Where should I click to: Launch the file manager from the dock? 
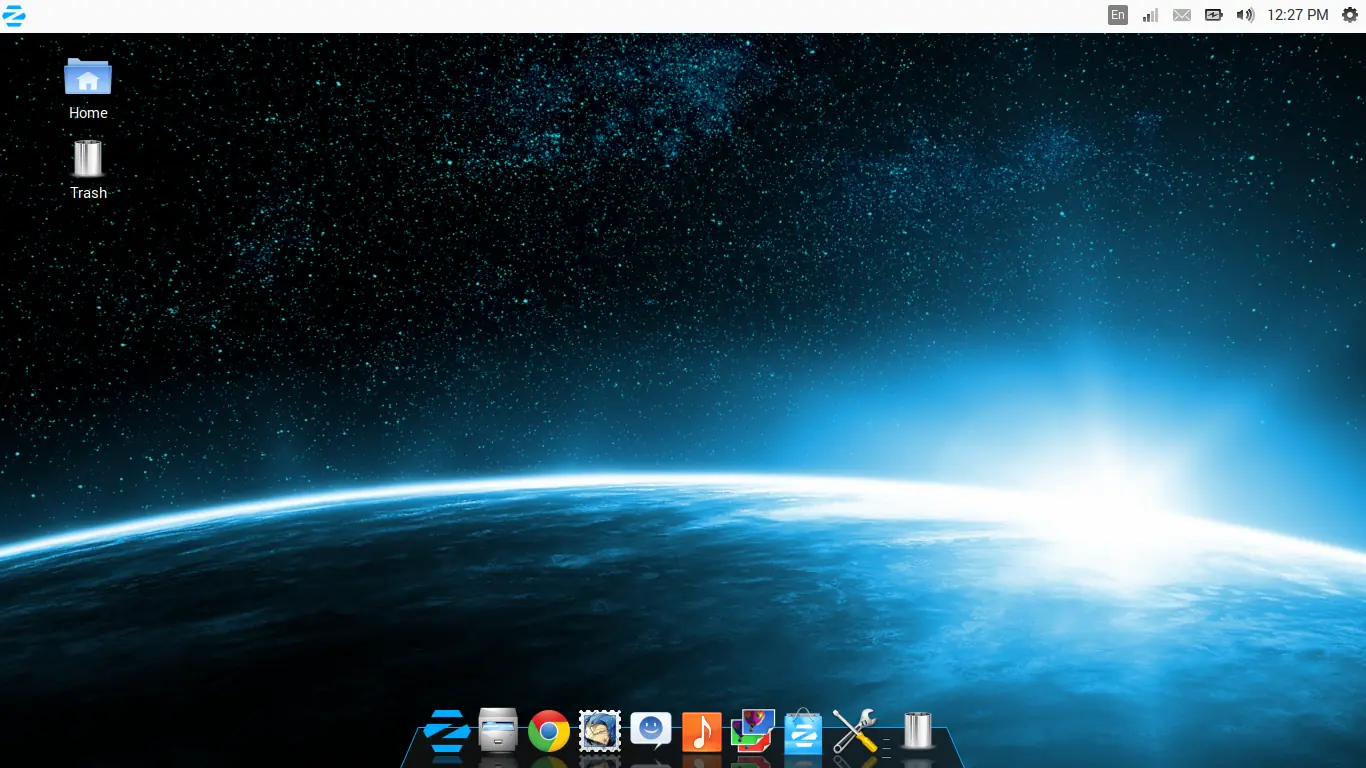(498, 730)
